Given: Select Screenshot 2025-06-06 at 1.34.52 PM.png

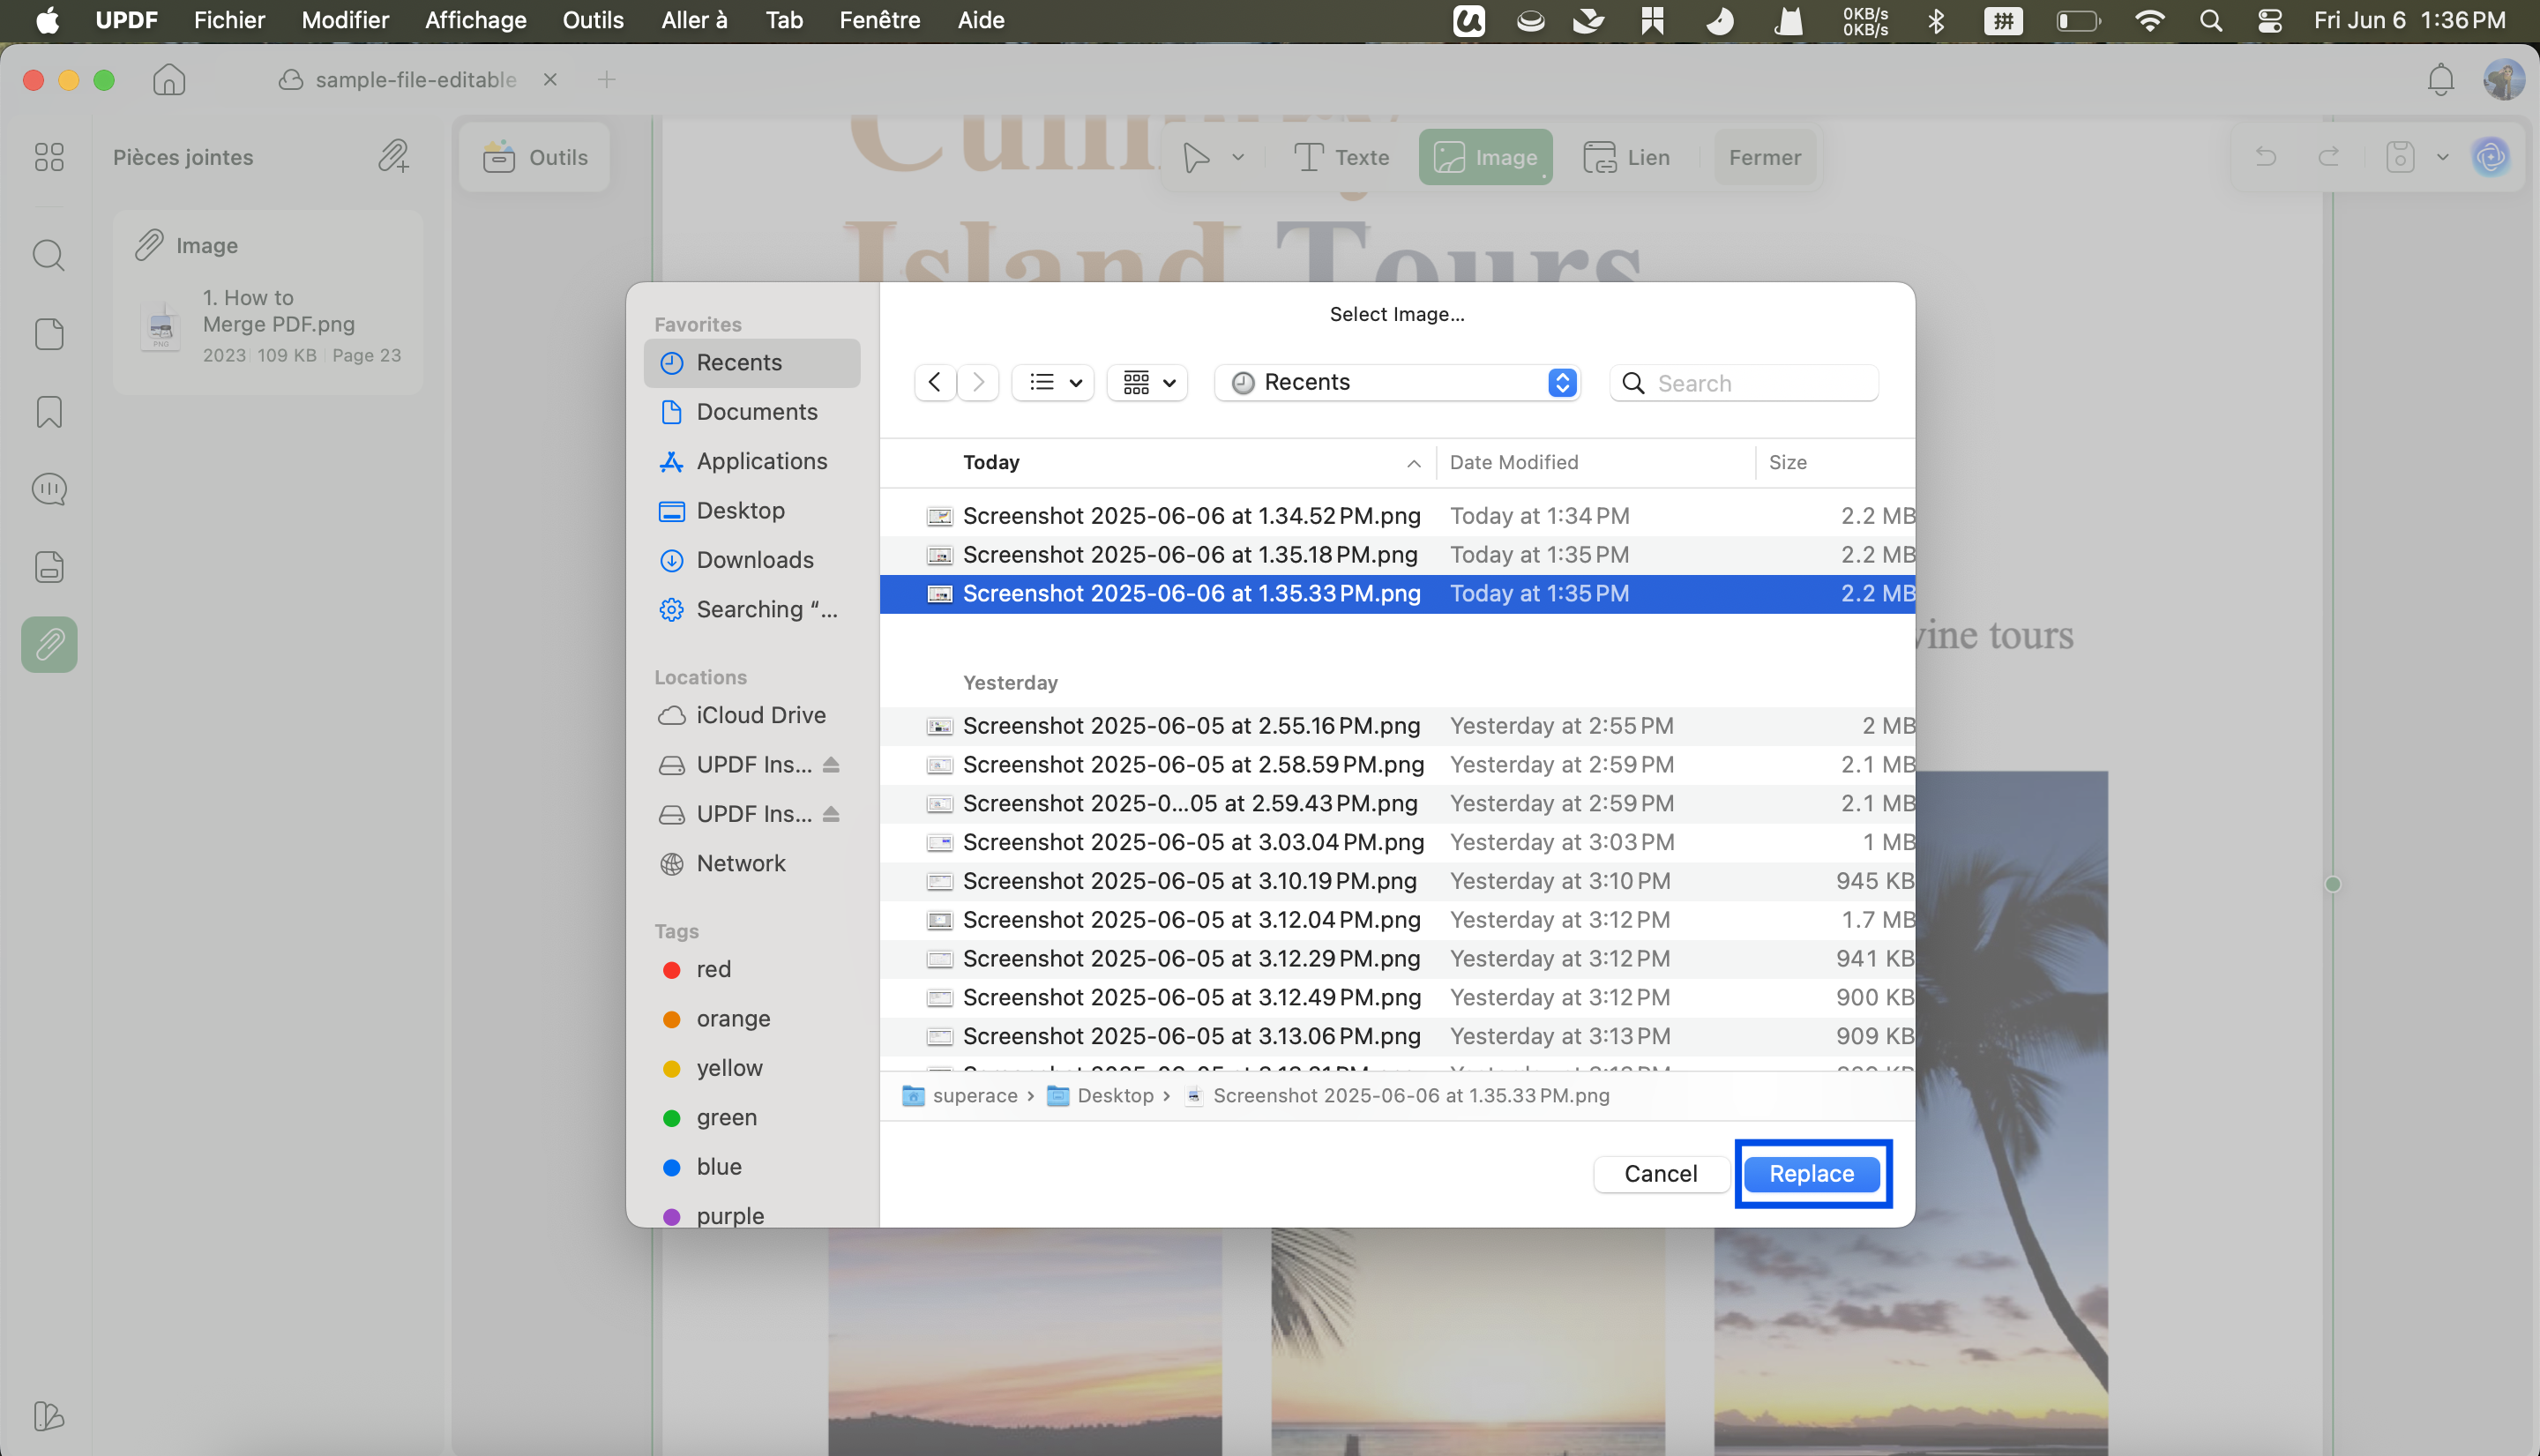Looking at the screenshot, I should [1397, 516].
